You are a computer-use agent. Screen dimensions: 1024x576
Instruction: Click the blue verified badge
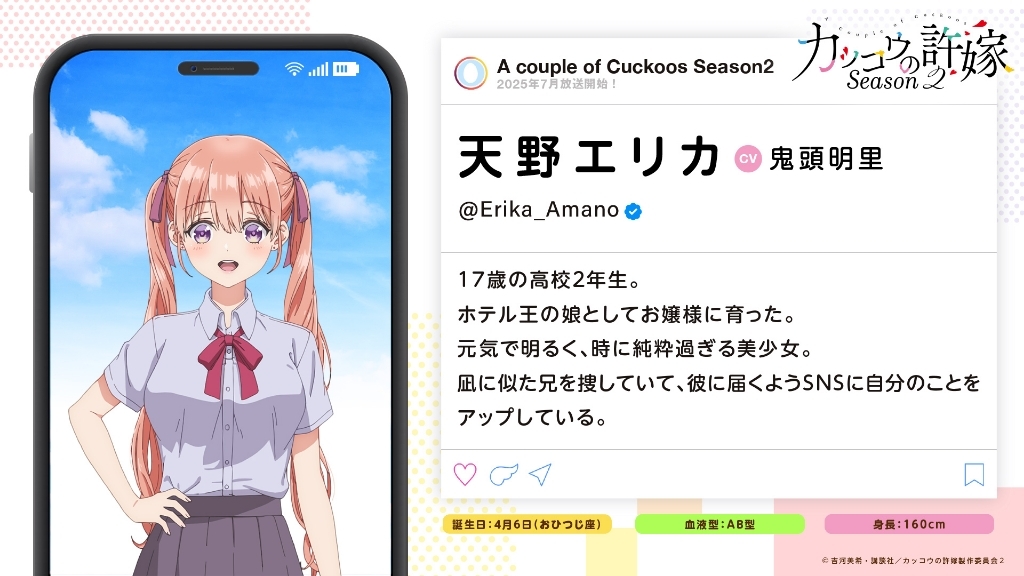click(x=633, y=211)
